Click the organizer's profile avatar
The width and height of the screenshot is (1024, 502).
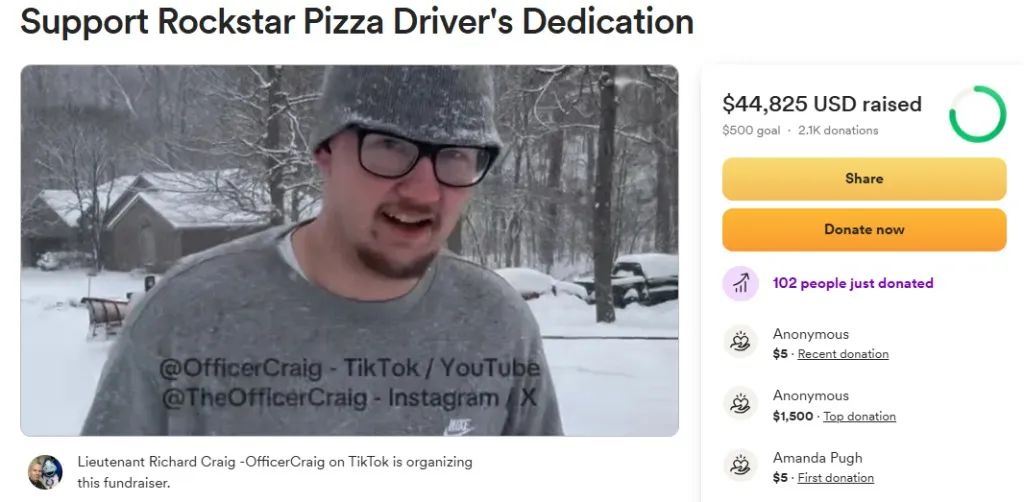45,472
